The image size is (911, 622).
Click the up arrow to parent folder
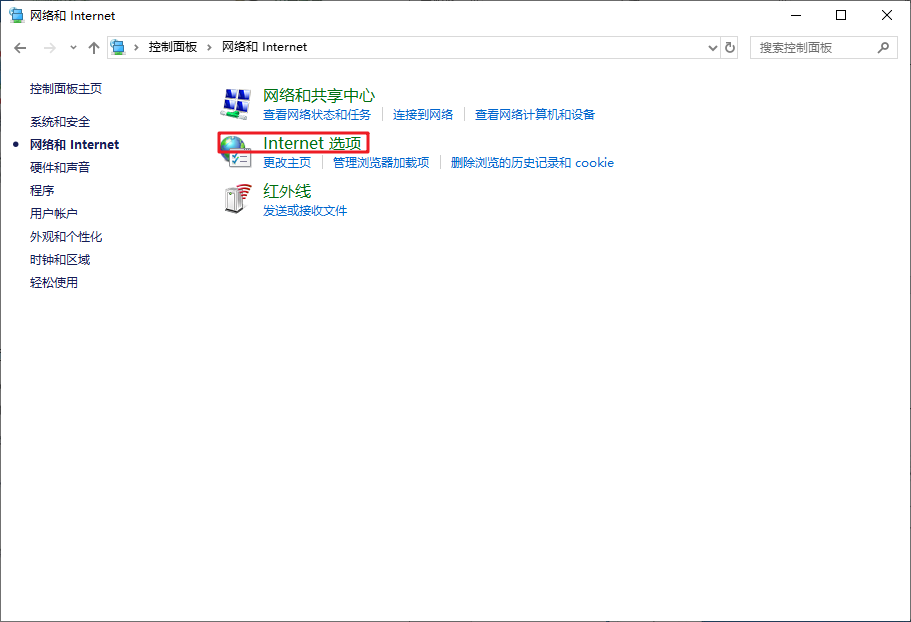[x=94, y=47]
